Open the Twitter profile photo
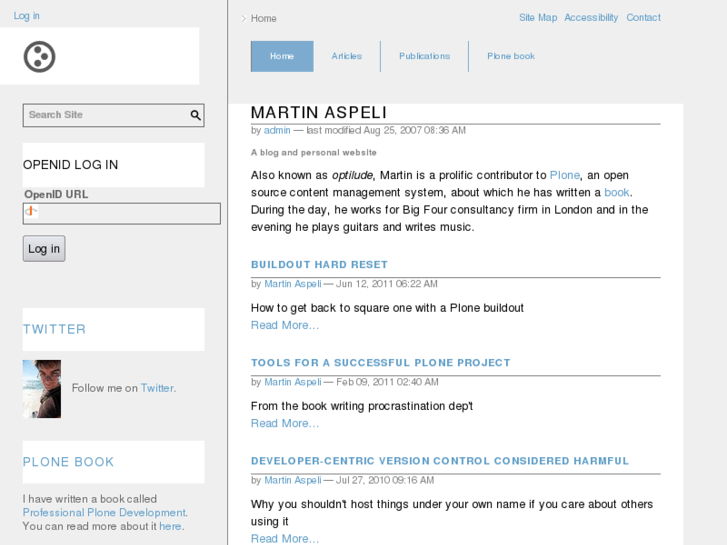Image resolution: width=727 pixels, height=545 pixels. tap(42, 389)
